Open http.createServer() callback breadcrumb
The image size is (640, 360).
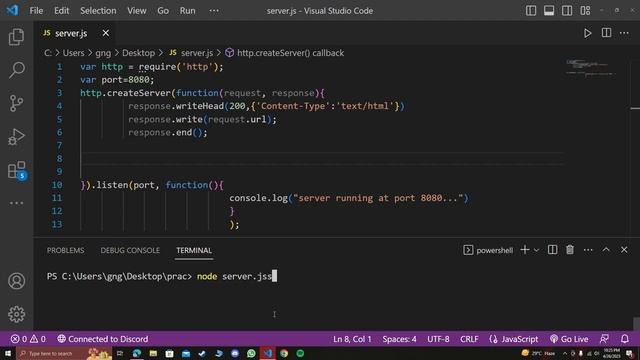coord(285,53)
